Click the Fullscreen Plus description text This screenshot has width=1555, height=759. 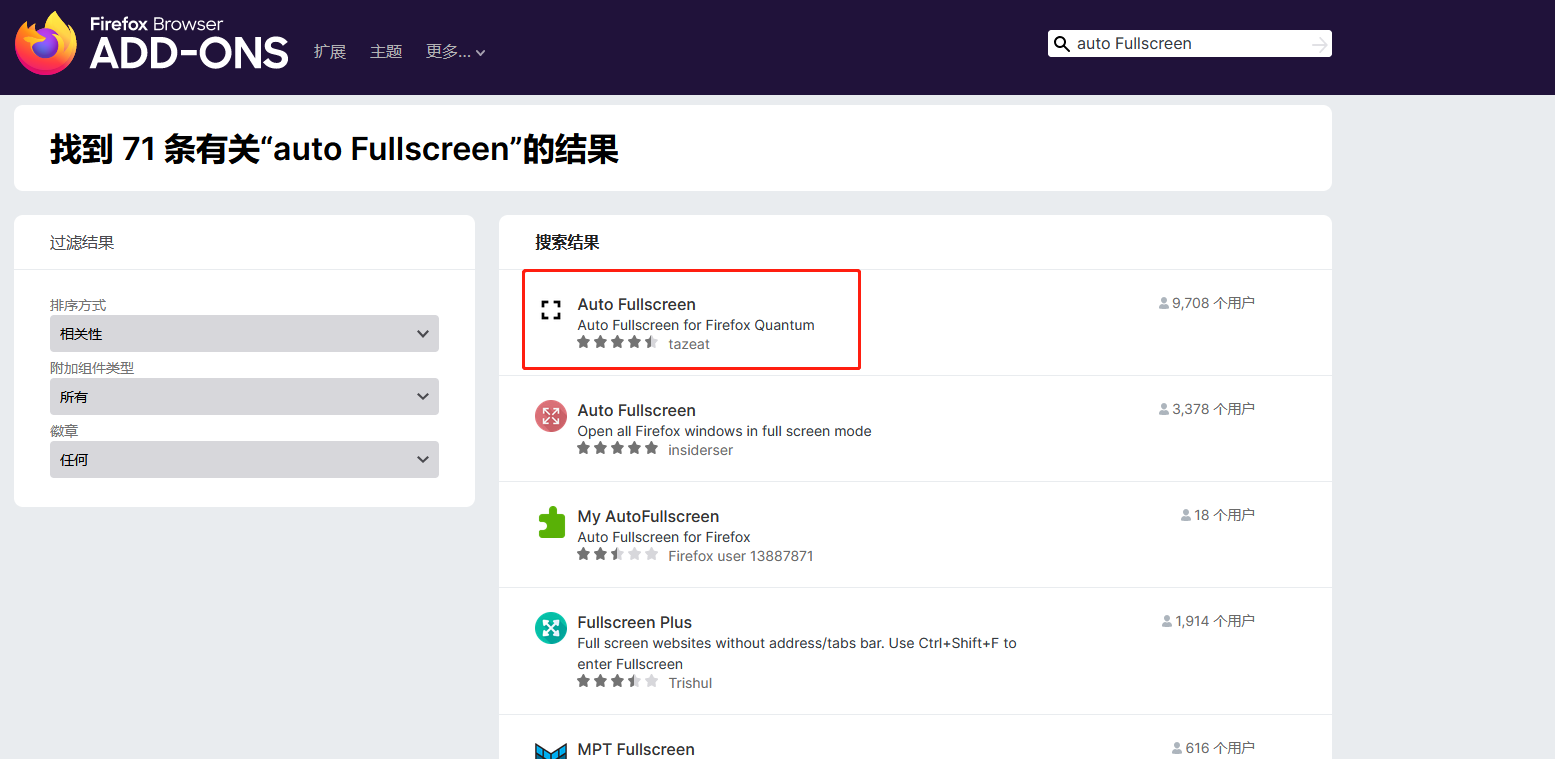797,653
